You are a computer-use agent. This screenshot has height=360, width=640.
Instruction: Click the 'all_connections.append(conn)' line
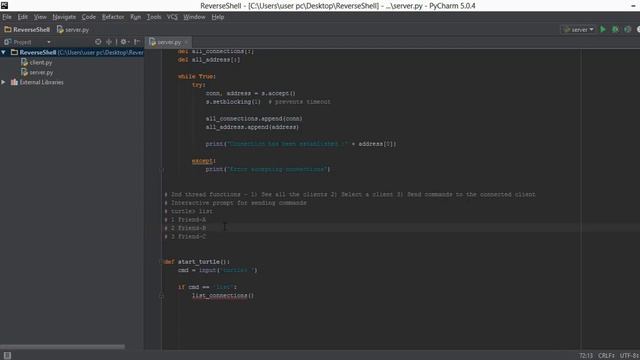click(x=254, y=119)
